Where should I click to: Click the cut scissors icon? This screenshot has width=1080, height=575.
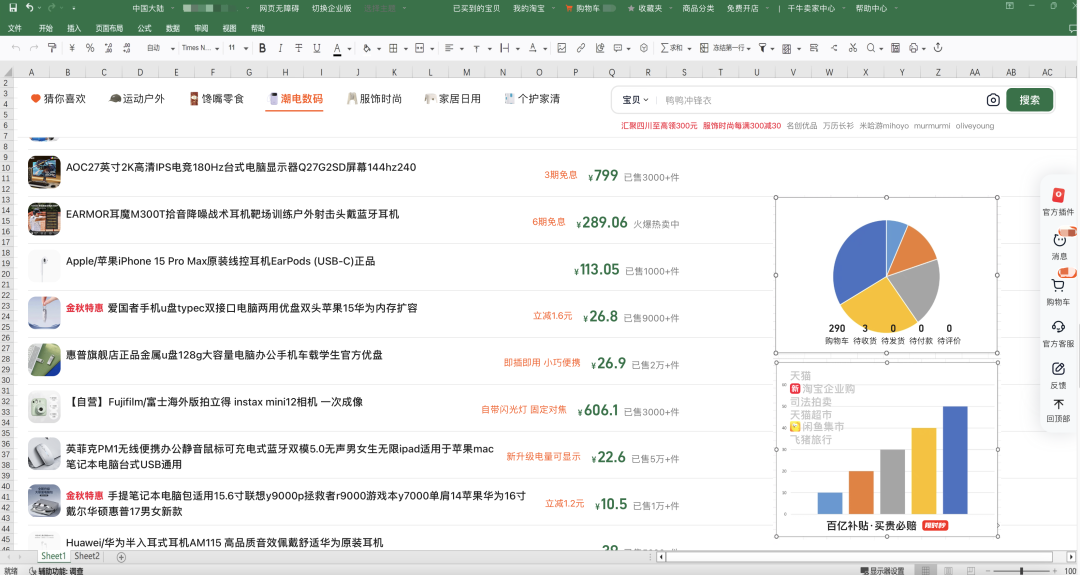[x=853, y=48]
